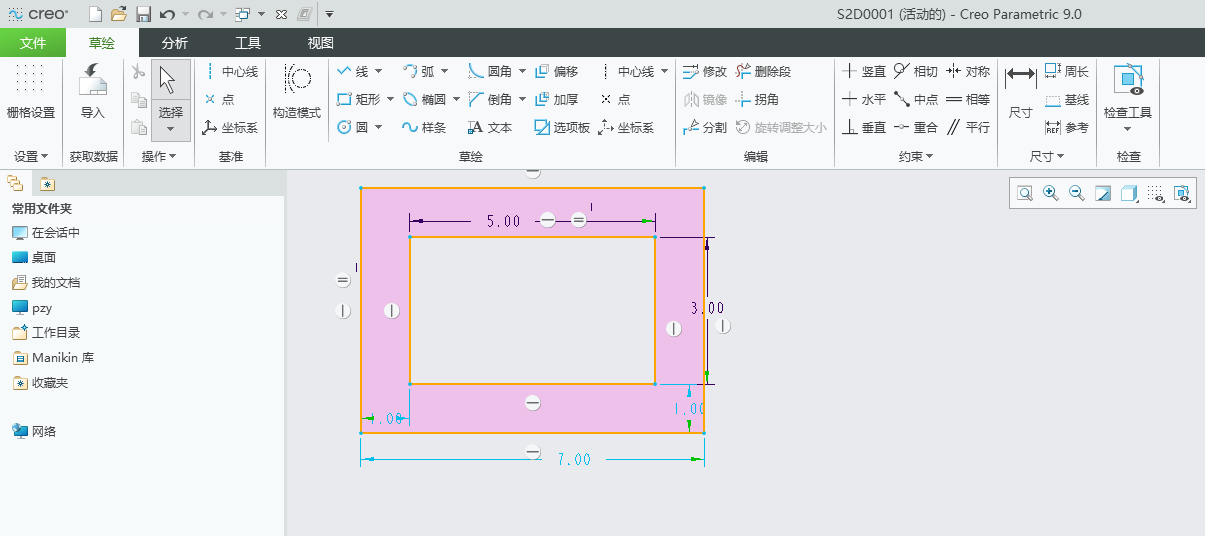This screenshot has height=536, width=1205.
Task: Expand the Arc (弧) dropdown arrow
Action: click(445, 72)
